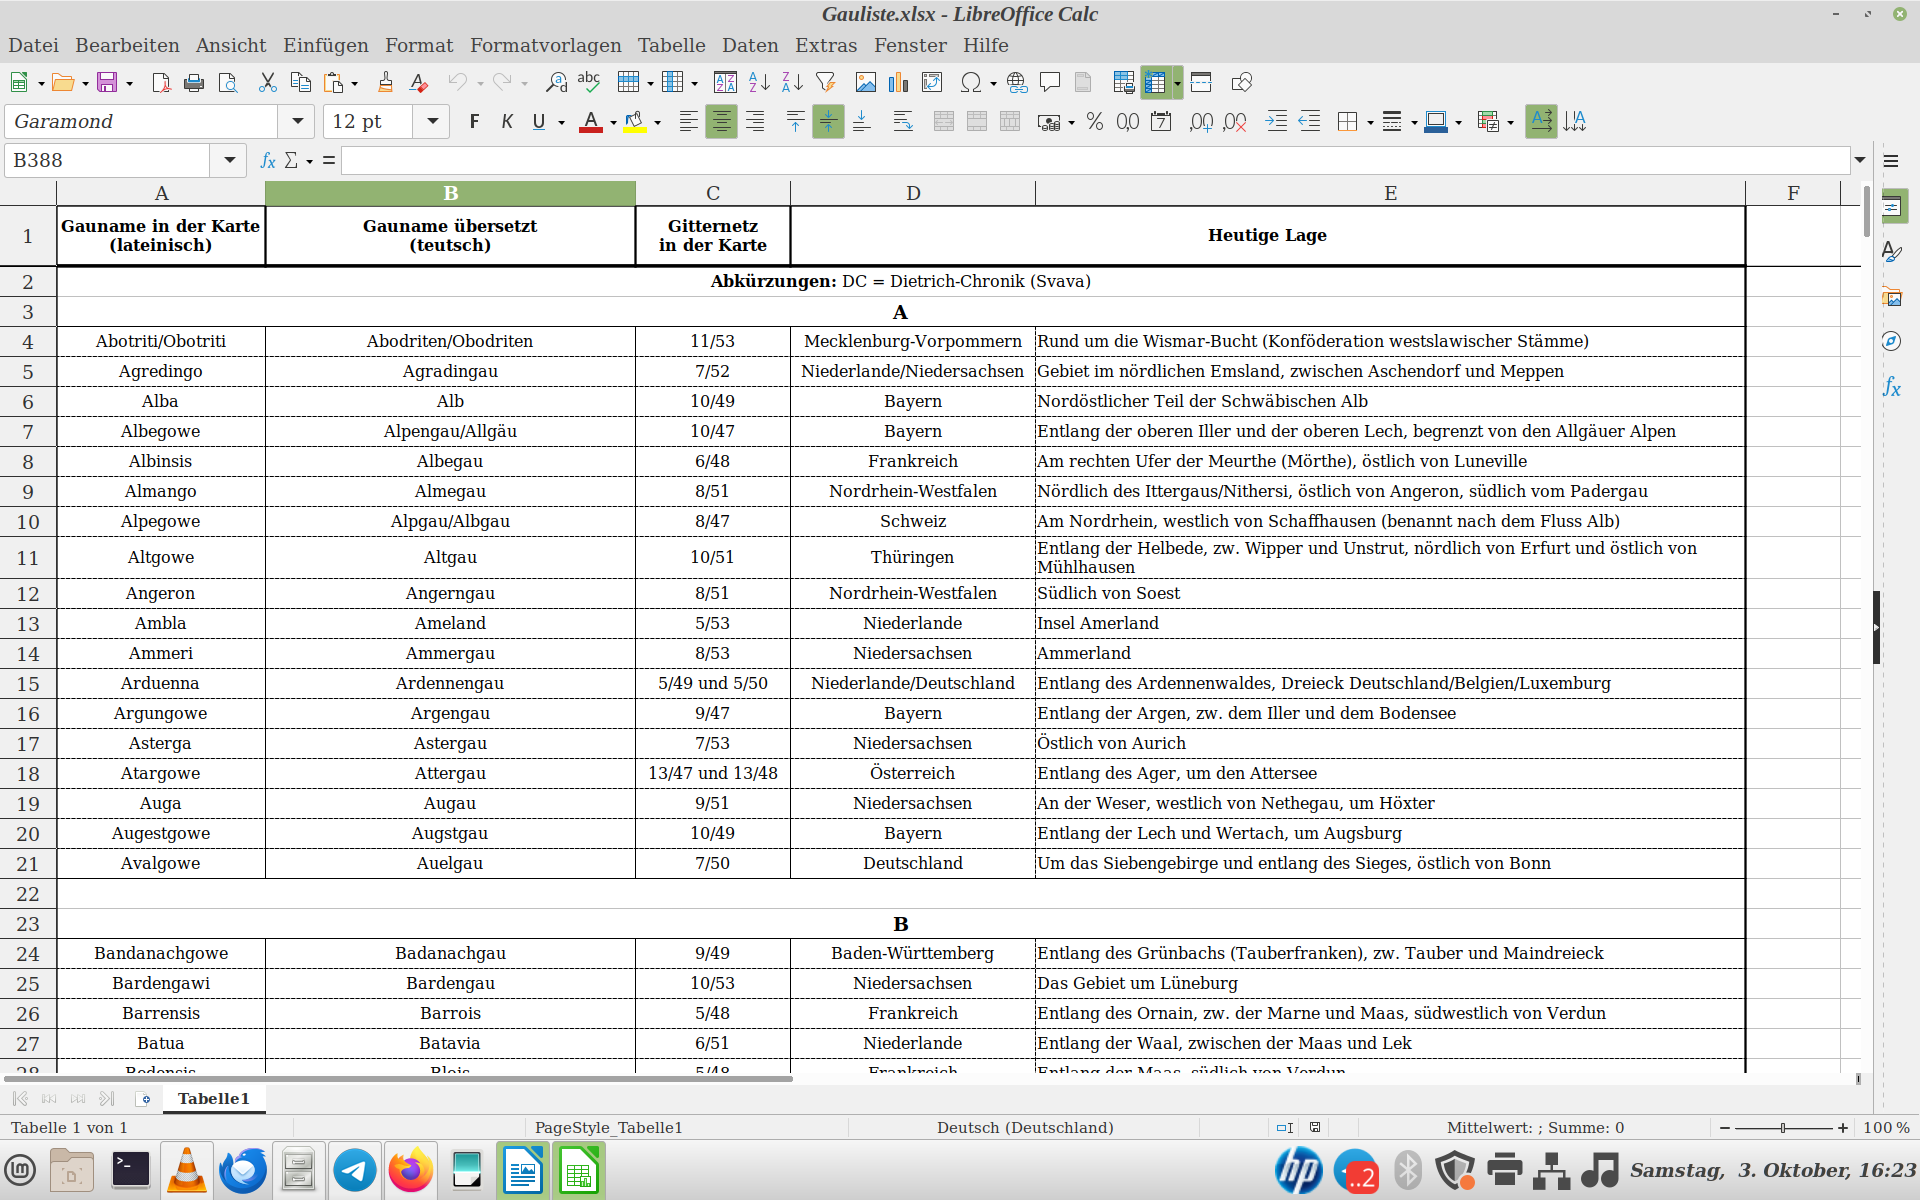Toggle Wrap Text button

click(903, 122)
